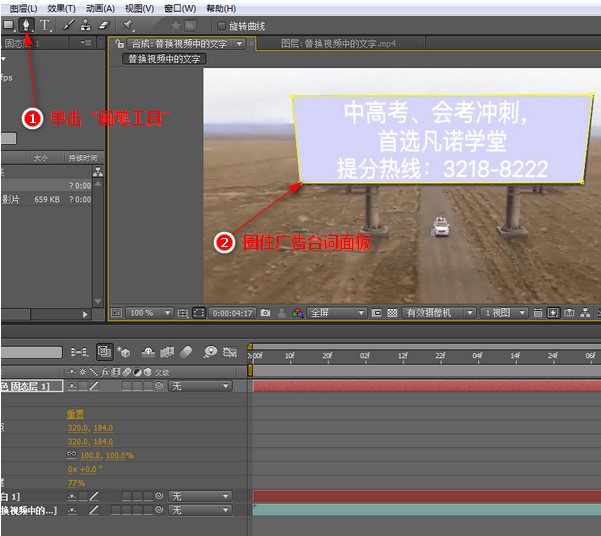Select the Horizontal Type tool
This screenshot has width=601, height=536.
[45, 25]
